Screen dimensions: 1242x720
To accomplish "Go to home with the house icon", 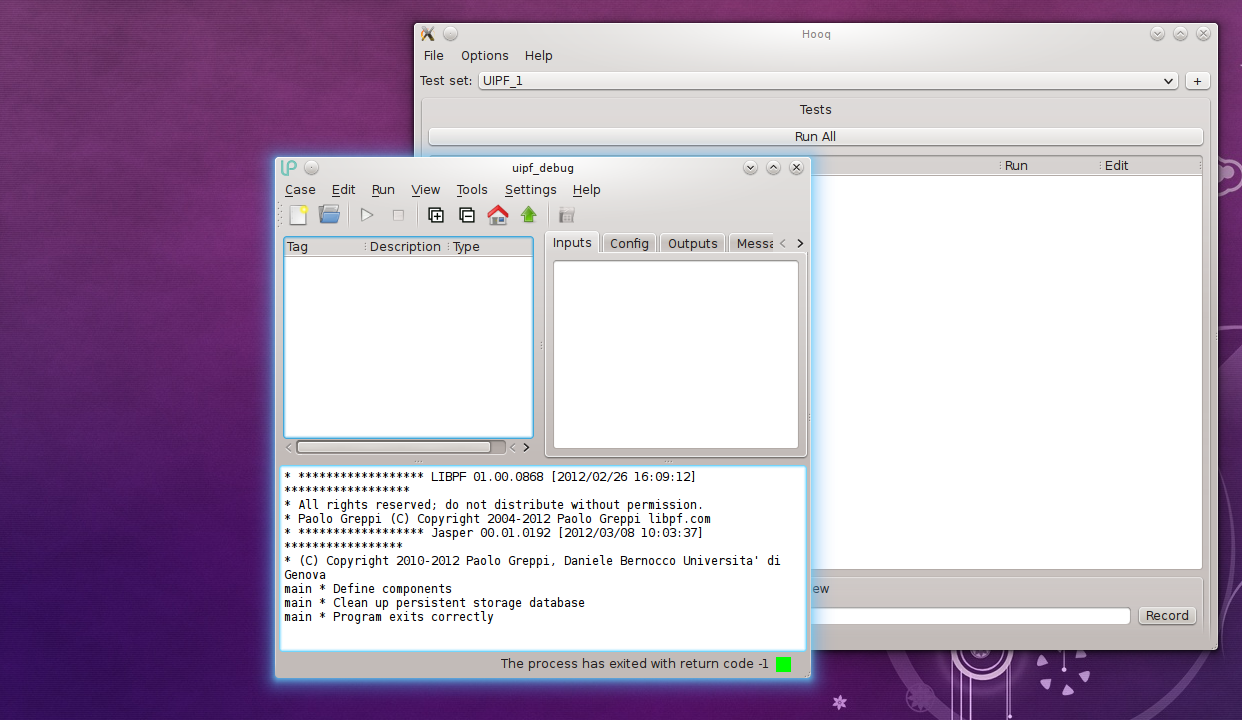I will (498, 215).
